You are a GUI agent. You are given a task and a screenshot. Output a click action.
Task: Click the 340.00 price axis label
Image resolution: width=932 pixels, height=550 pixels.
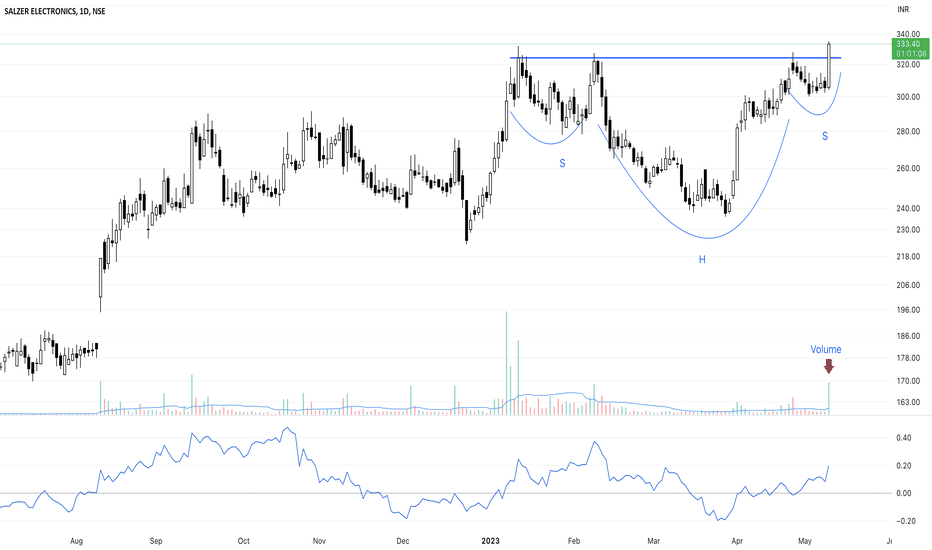[x=908, y=34]
